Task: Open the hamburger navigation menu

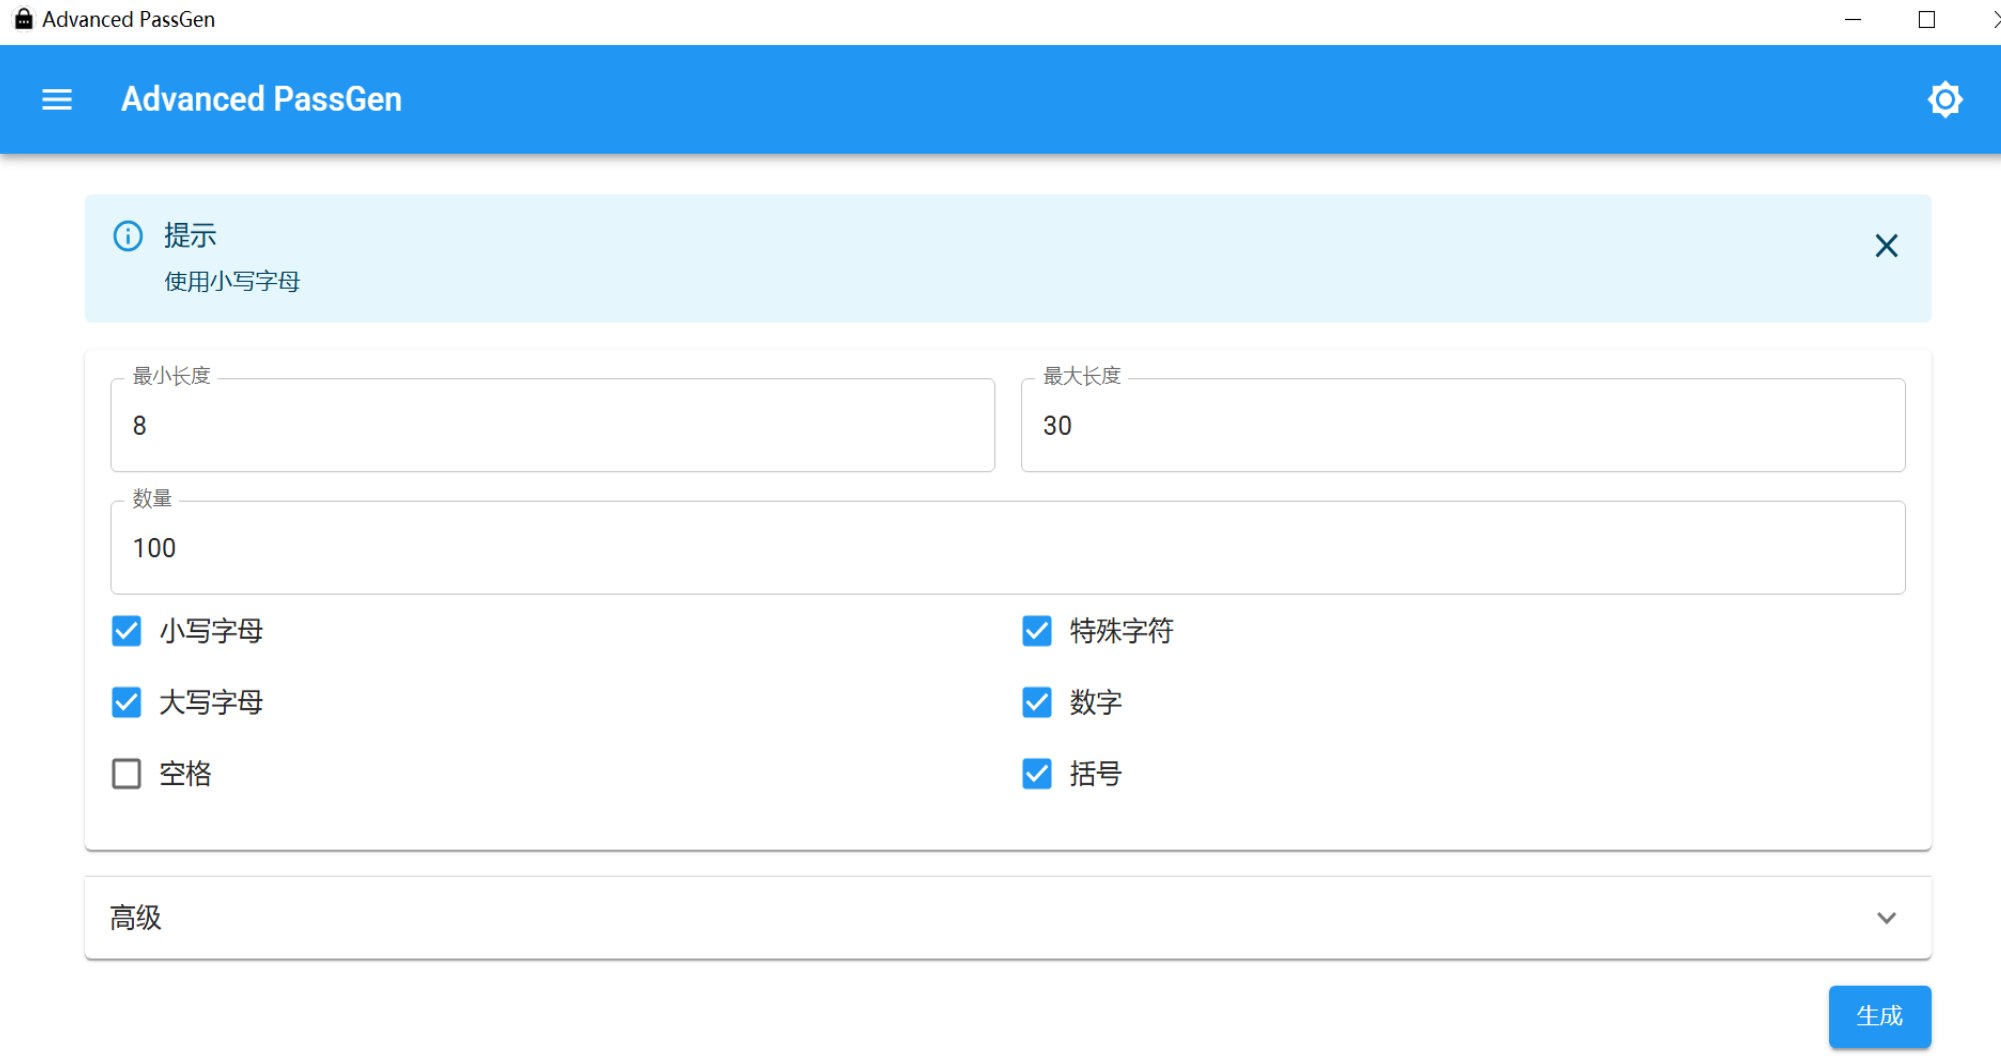Action: pyautogui.click(x=57, y=99)
